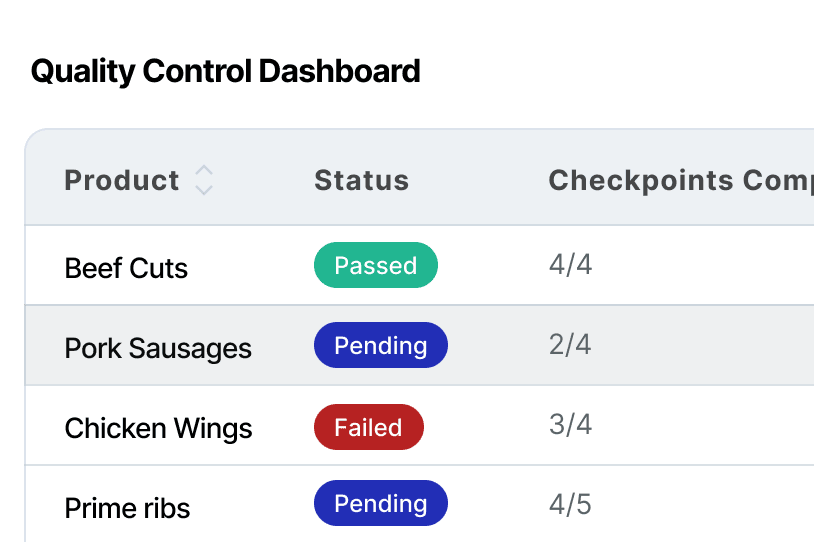Click the Status column header

tap(362, 181)
